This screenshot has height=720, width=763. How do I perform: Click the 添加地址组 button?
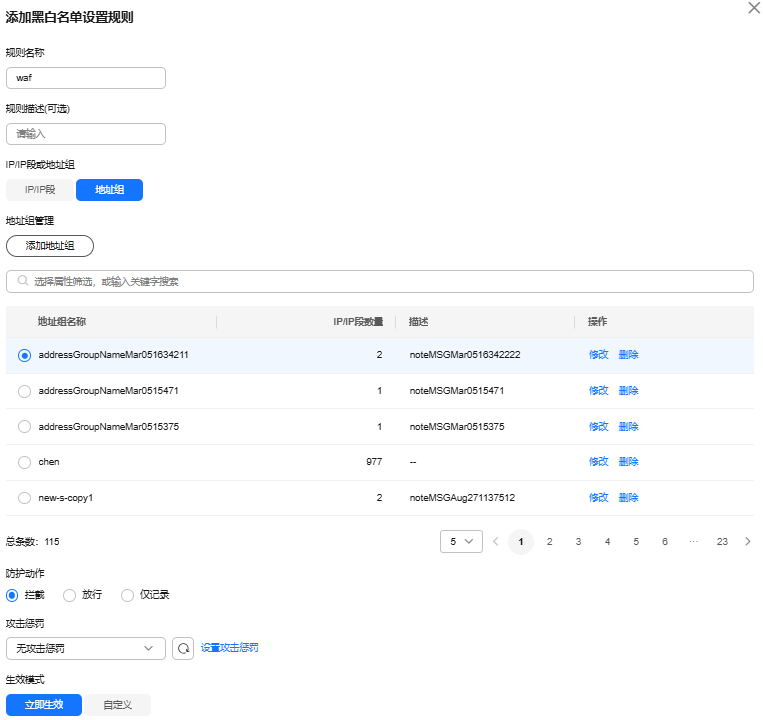[50, 246]
